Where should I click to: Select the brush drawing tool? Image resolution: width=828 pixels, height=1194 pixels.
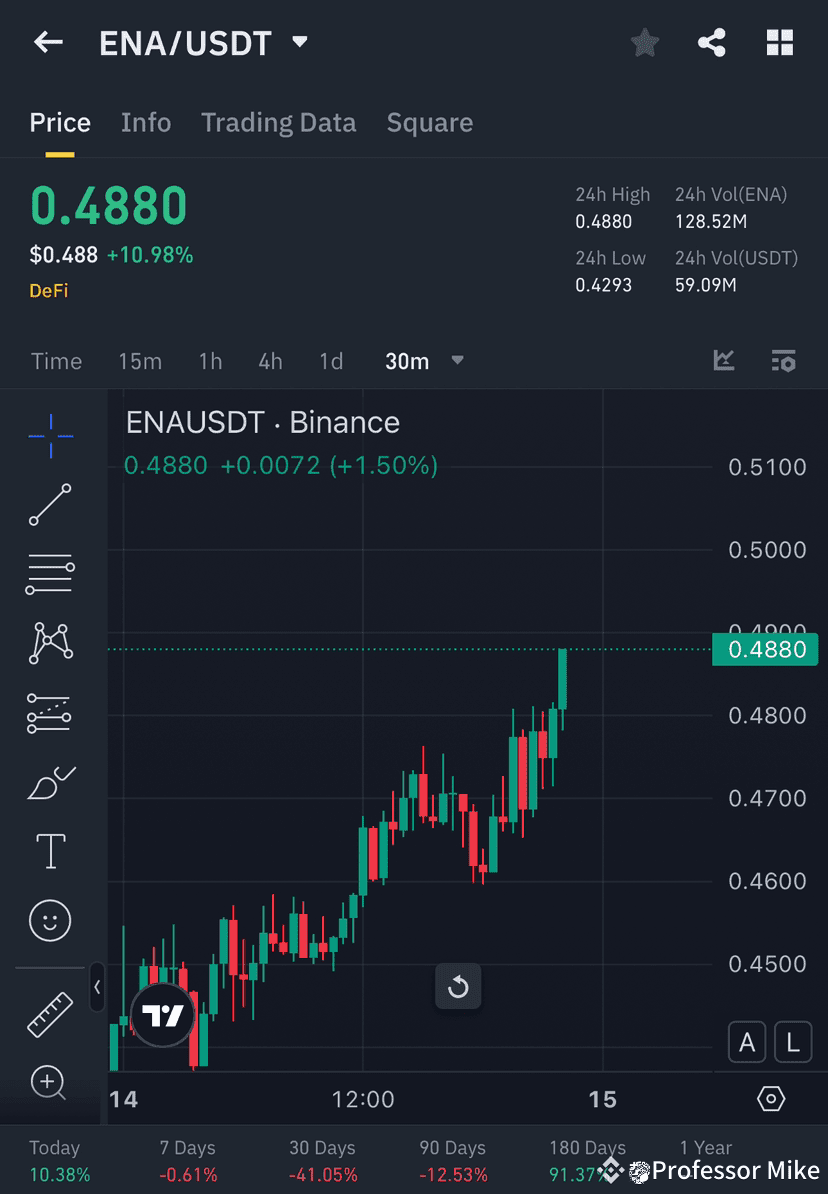pyautogui.click(x=50, y=783)
